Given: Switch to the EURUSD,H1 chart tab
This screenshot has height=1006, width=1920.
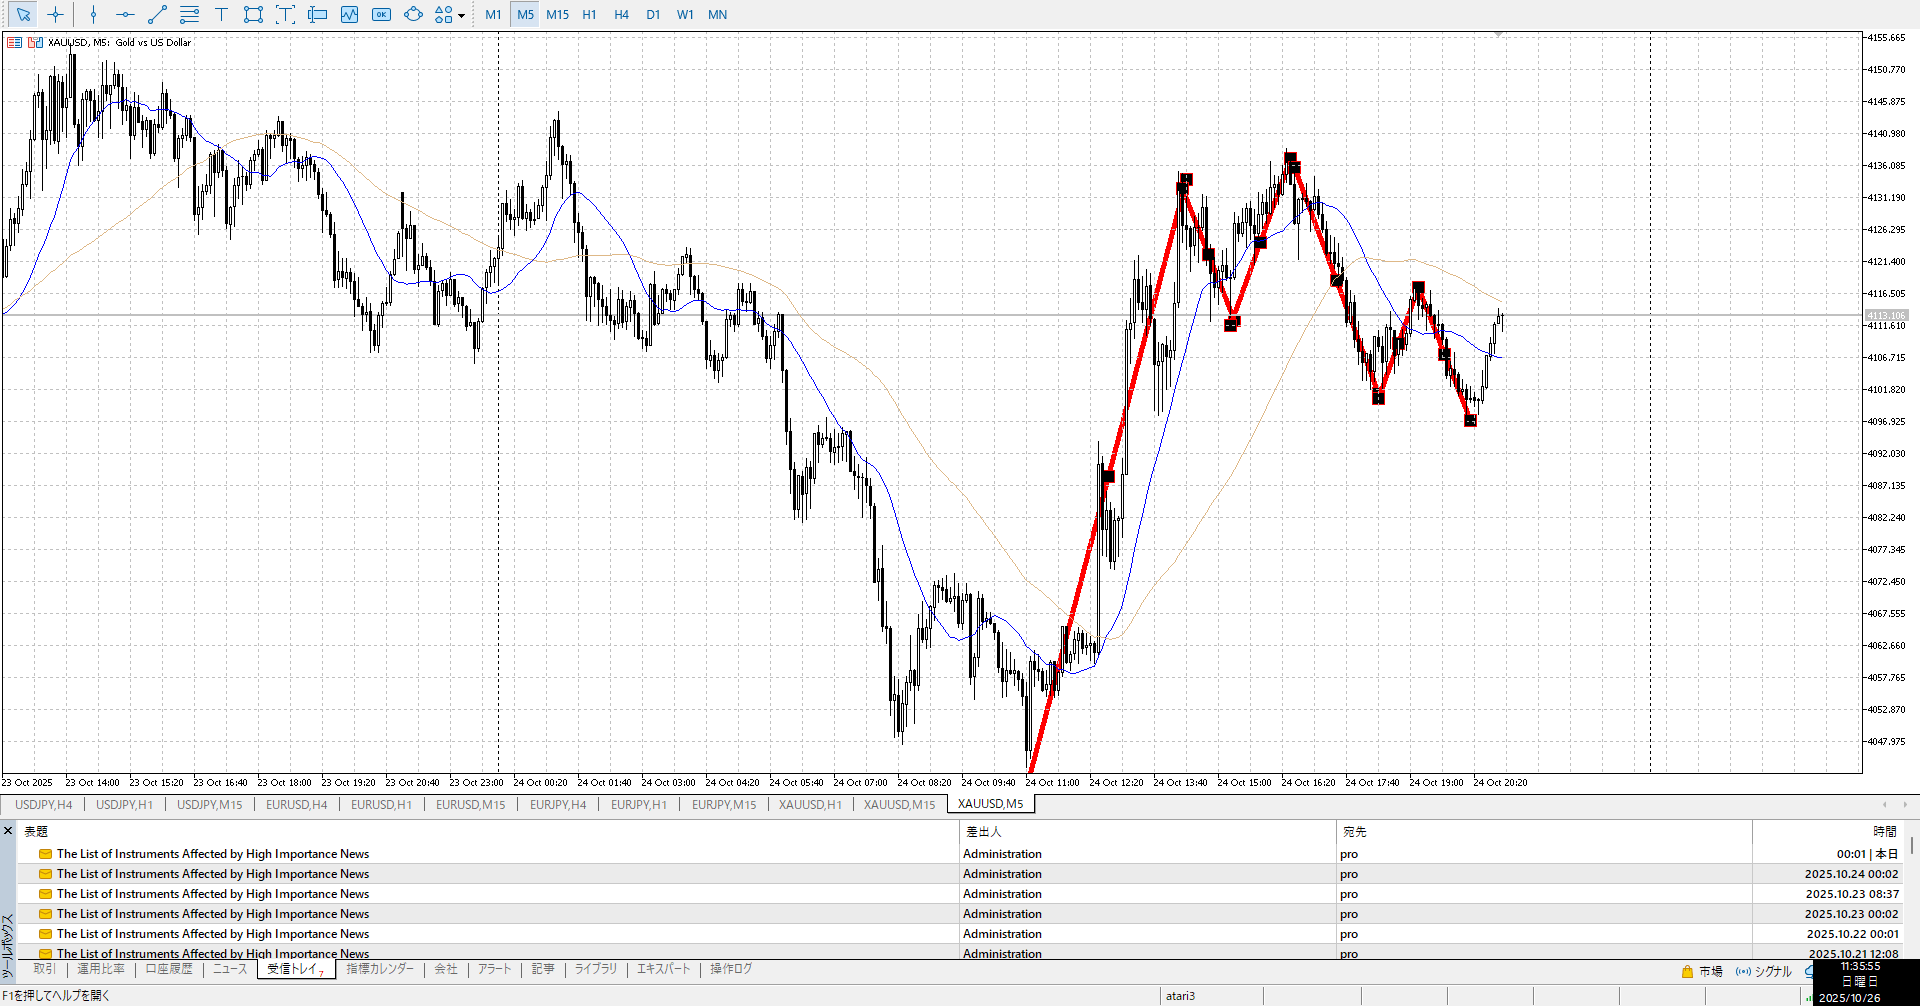Looking at the screenshot, I should (381, 805).
